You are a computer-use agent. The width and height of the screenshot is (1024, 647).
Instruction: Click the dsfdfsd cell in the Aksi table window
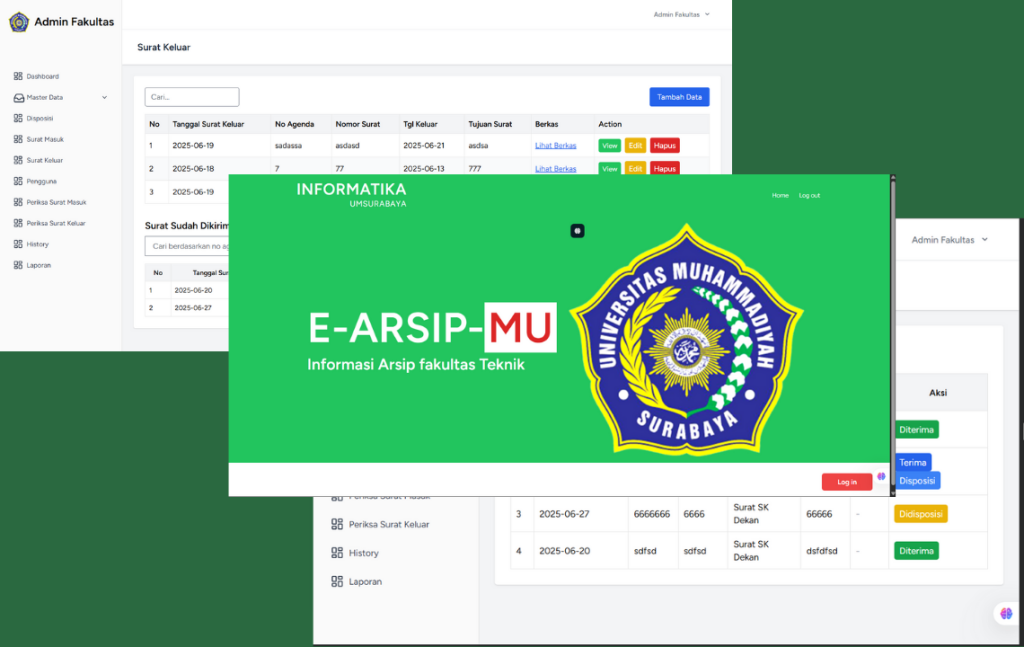coord(822,551)
